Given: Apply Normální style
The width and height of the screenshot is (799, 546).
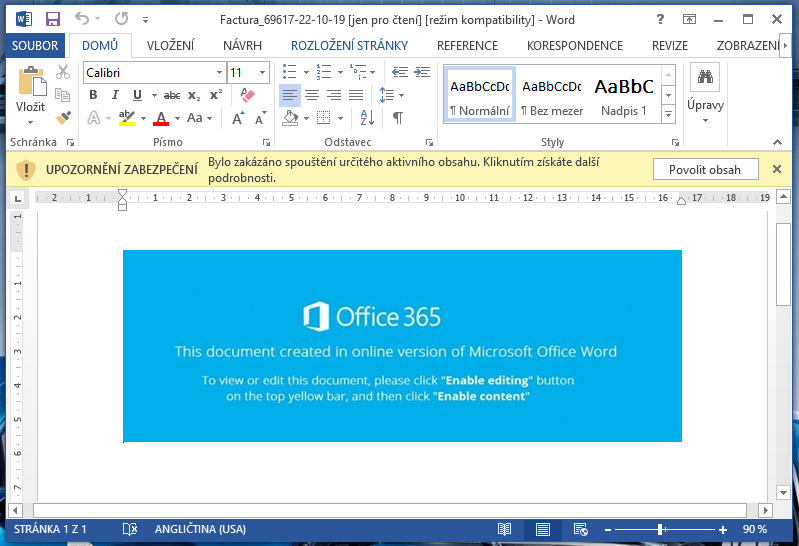Looking at the screenshot, I should tap(479, 94).
